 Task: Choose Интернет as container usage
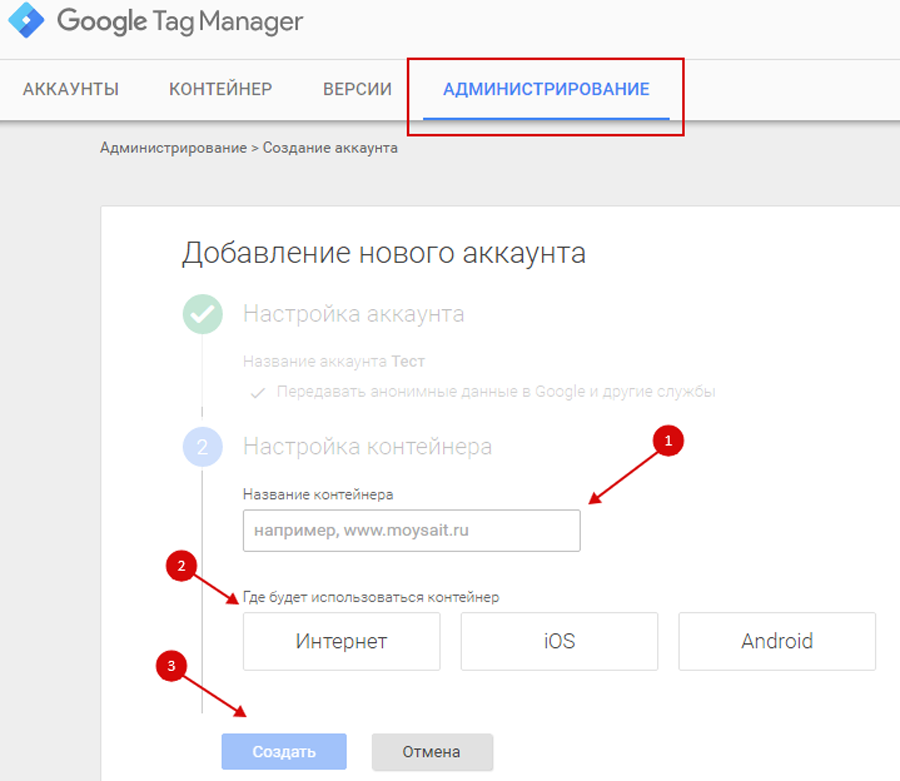coord(341,641)
